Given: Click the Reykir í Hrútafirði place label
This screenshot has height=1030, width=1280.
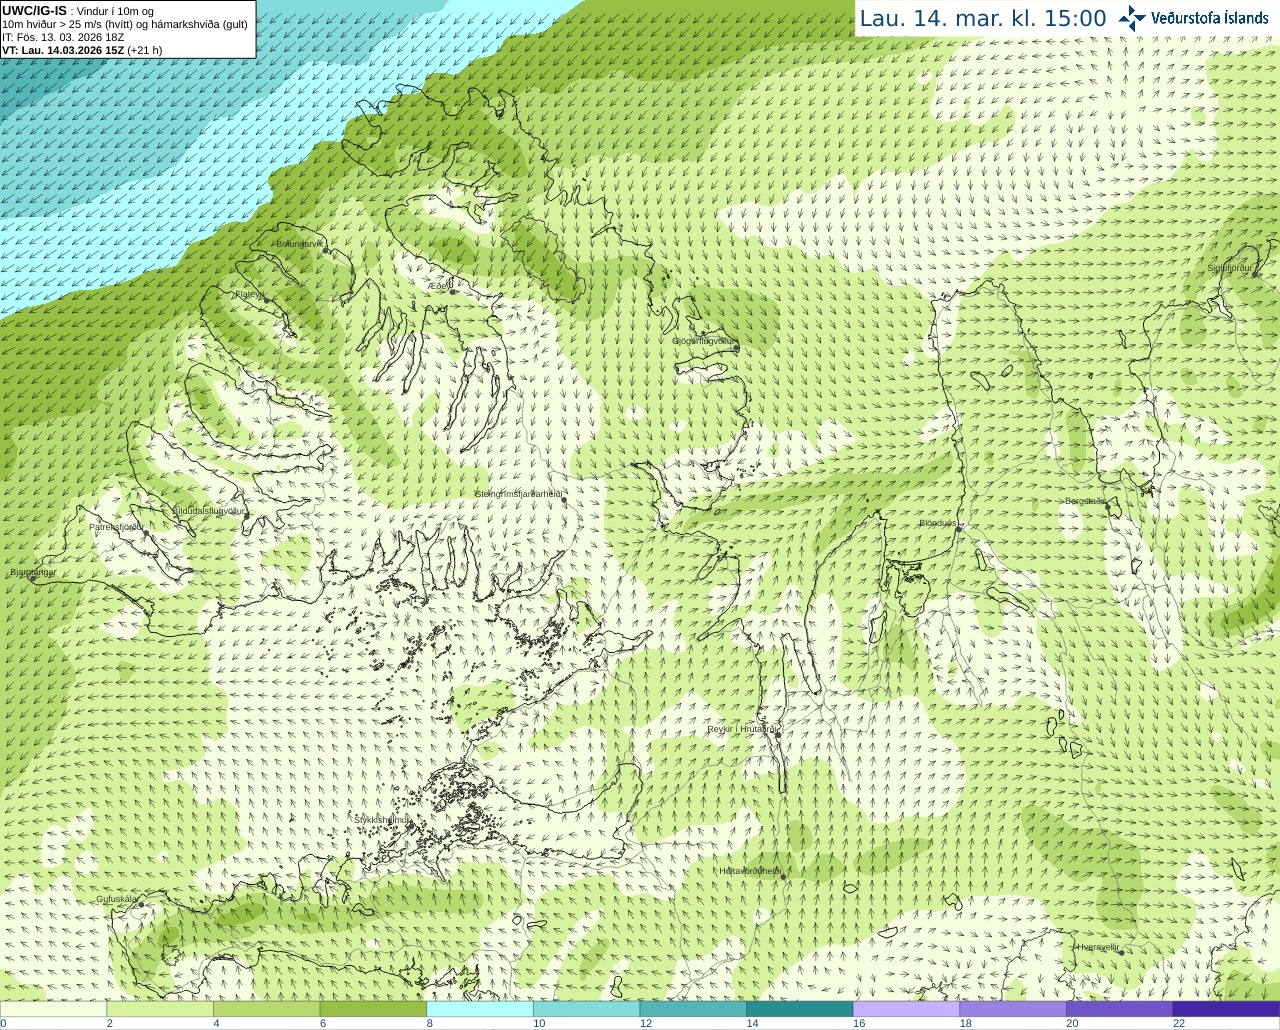Looking at the screenshot, I should point(743,729).
